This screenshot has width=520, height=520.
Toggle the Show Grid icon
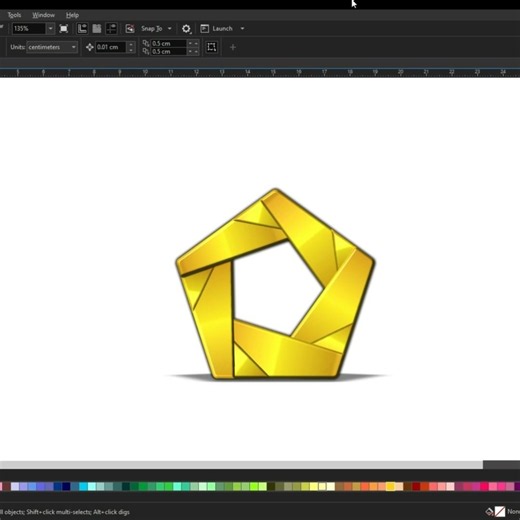tap(97, 29)
